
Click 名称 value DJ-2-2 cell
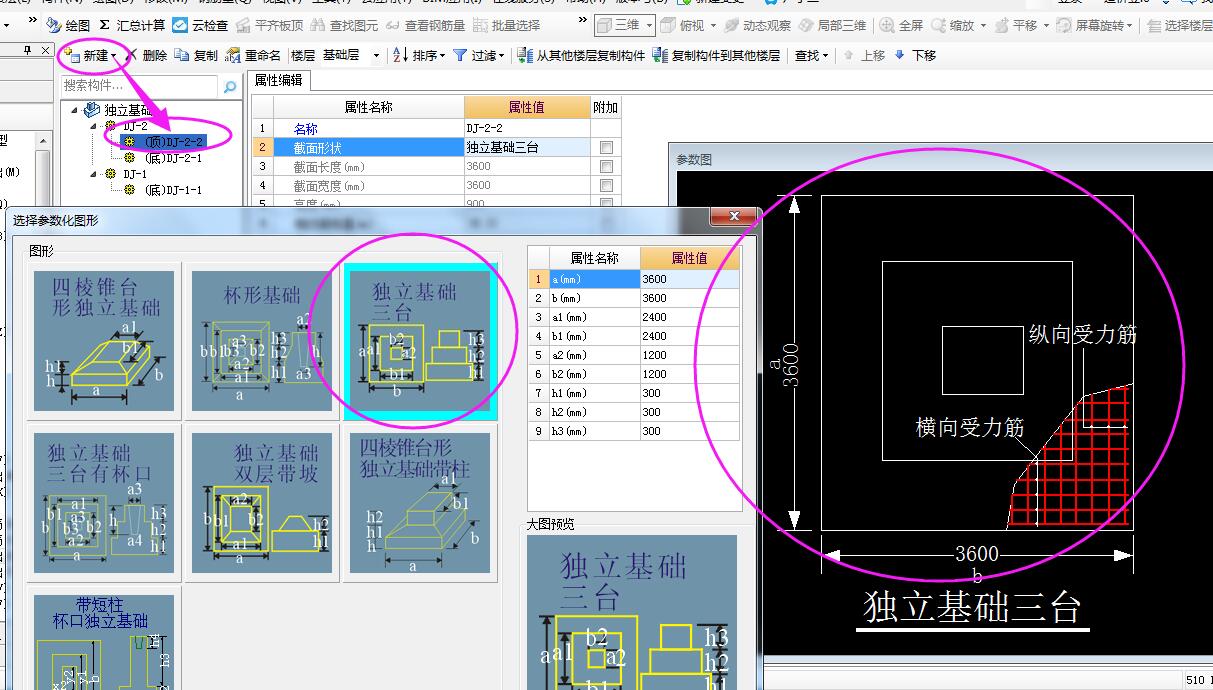[x=527, y=128]
